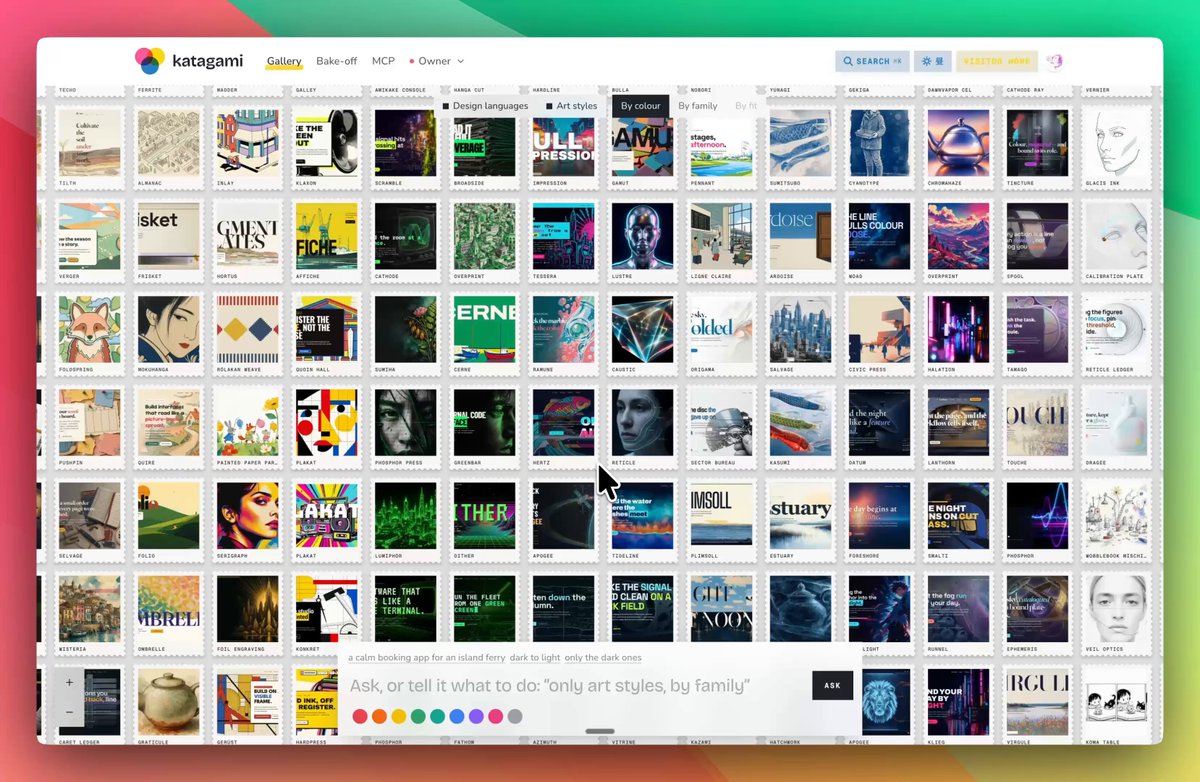Click the katagami logo icon
This screenshot has height=782, width=1200.
149,61
